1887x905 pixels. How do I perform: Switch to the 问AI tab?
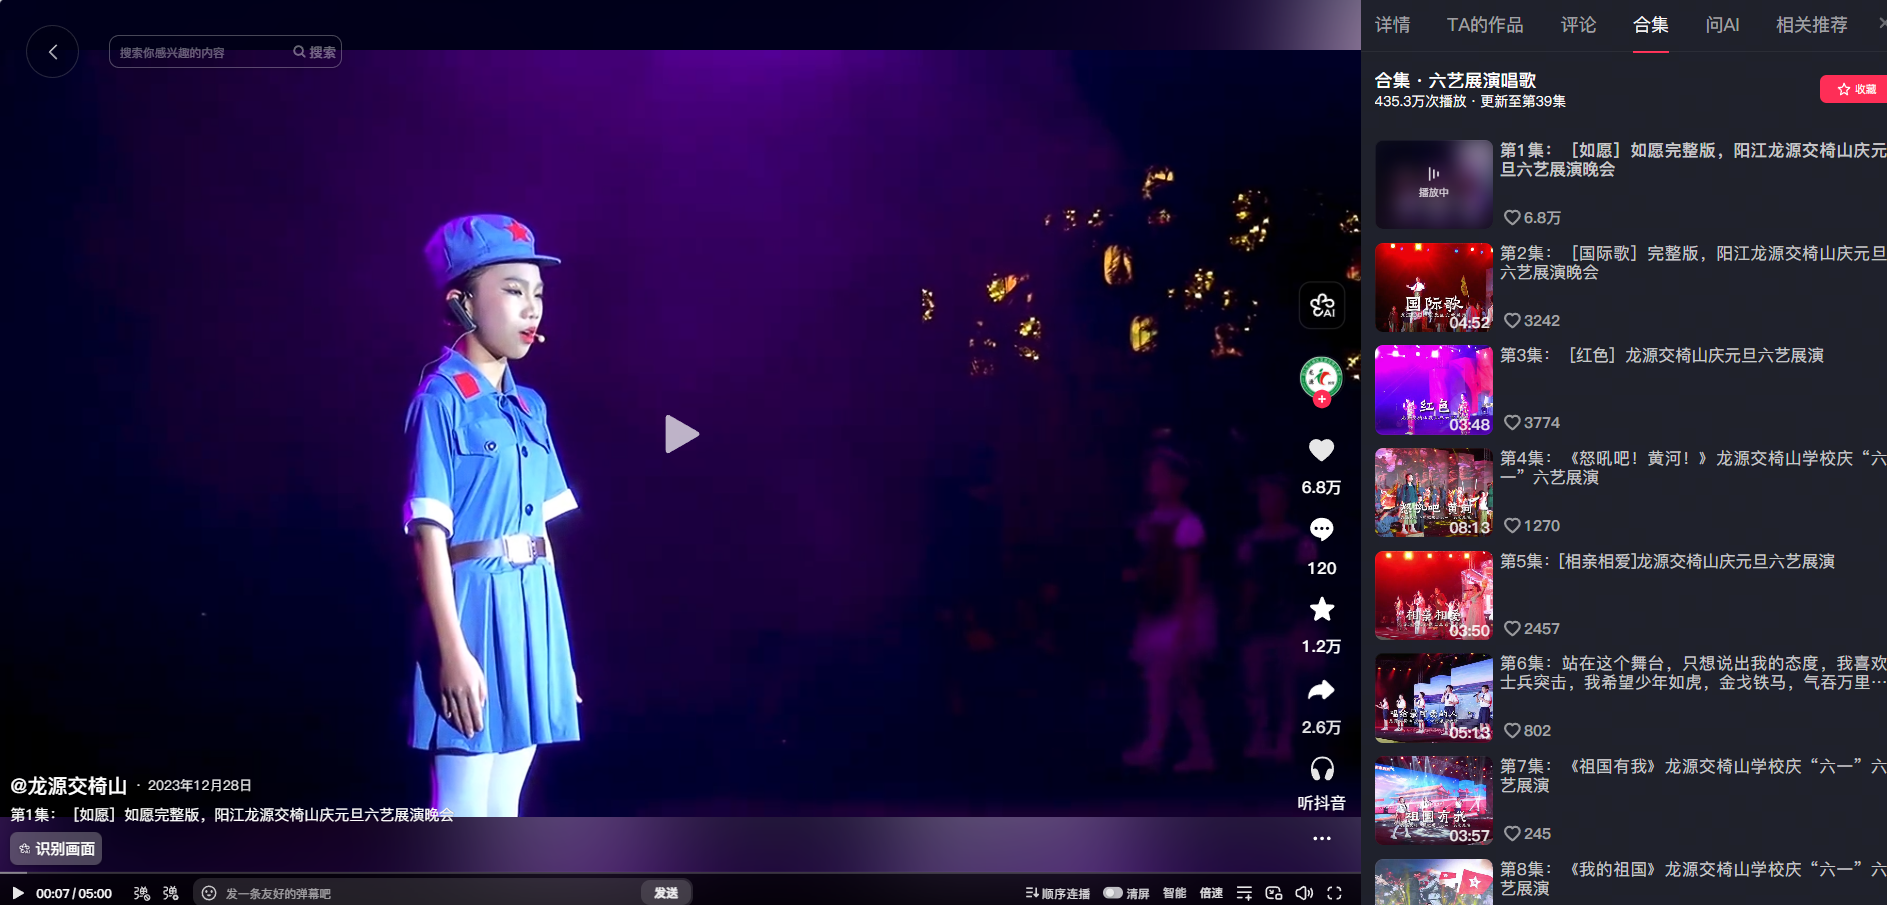pos(1722,25)
